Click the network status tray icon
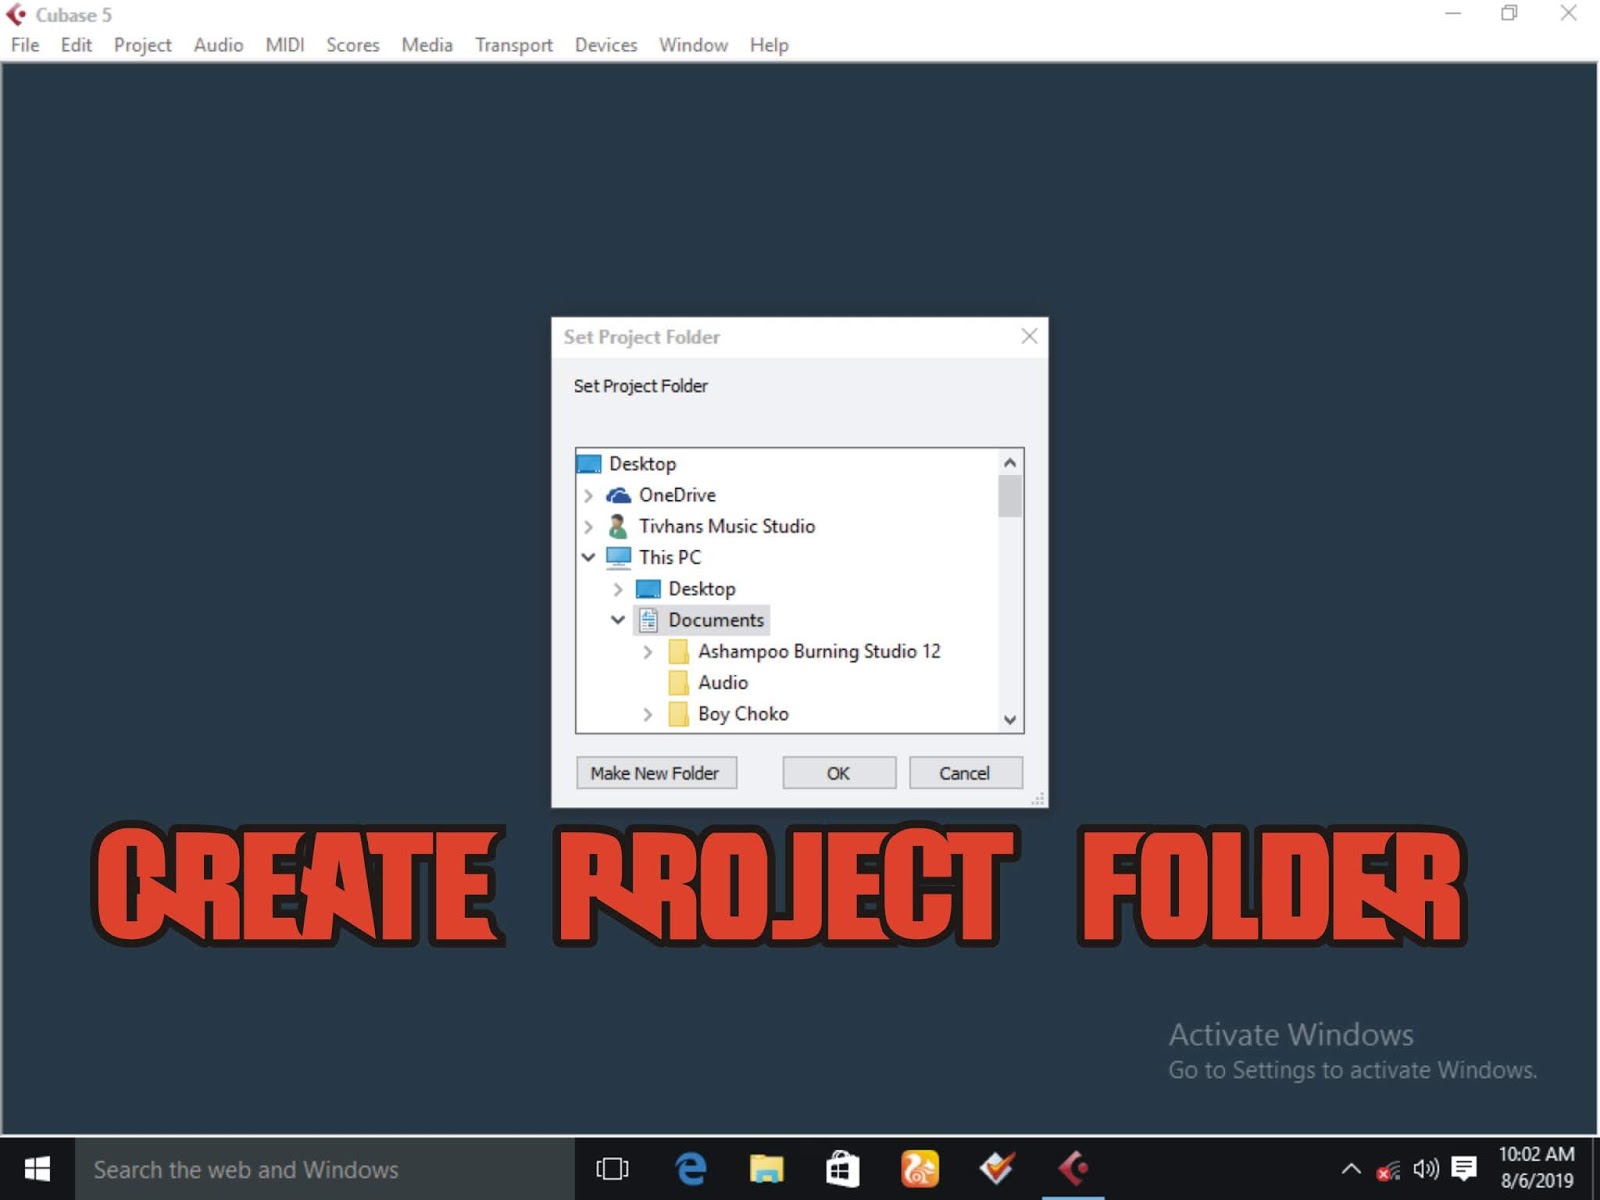This screenshot has width=1600, height=1200. pos(1388,1169)
